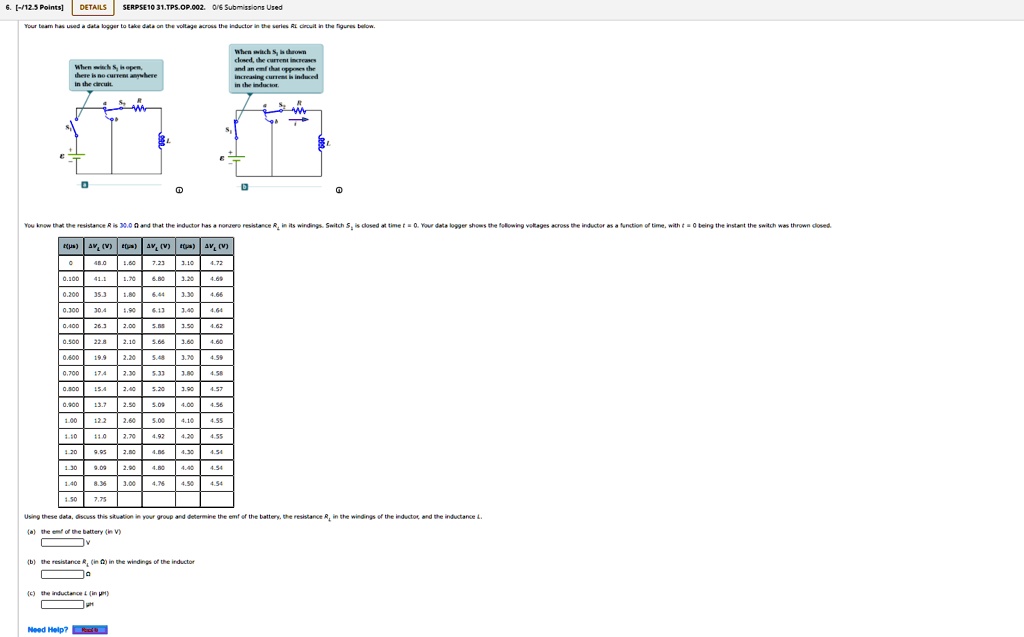Select the figure a label marker
1024x637 pixels.
point(84,186)
